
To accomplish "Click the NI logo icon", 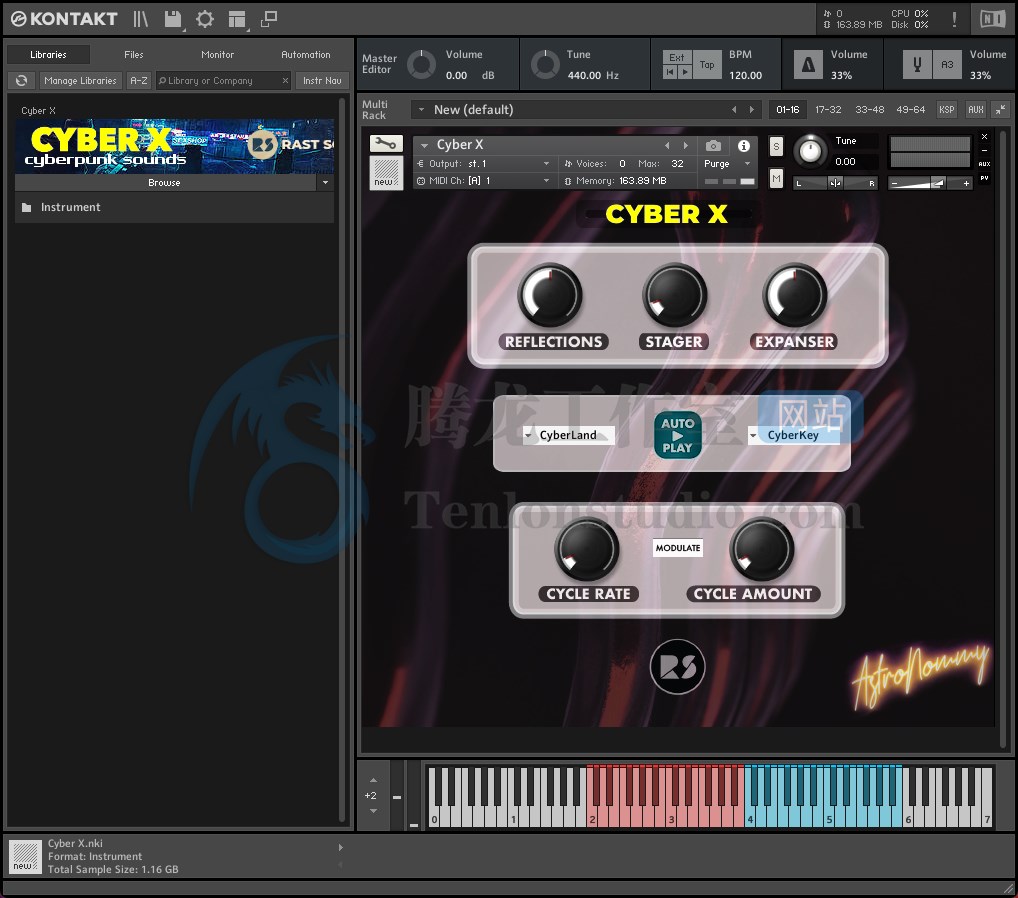I will (x=993, y=19).
